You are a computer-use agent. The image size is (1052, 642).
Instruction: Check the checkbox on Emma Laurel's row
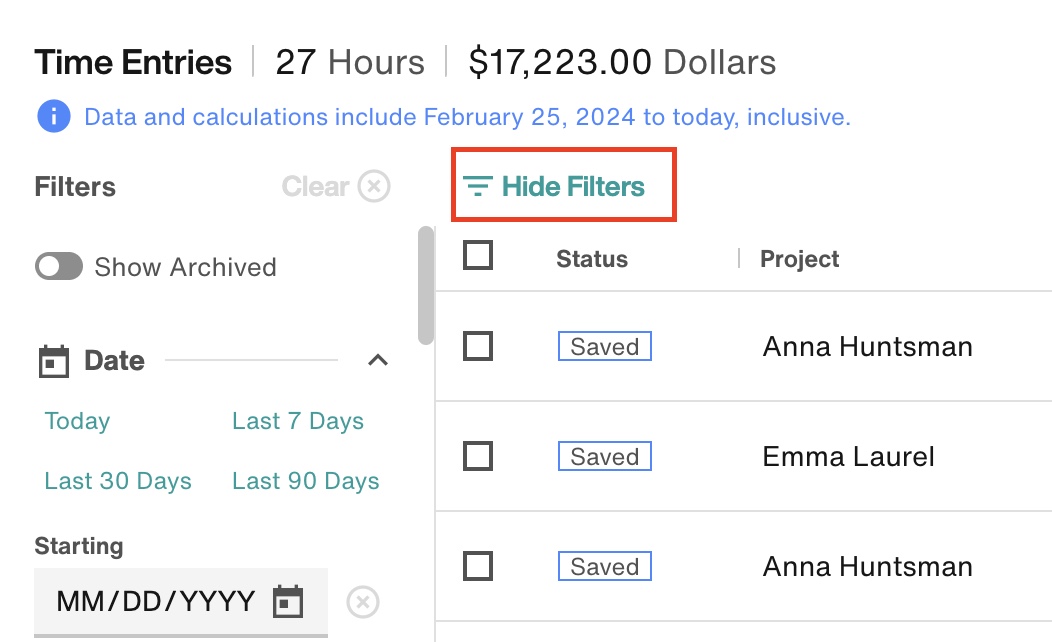[478, 456]
